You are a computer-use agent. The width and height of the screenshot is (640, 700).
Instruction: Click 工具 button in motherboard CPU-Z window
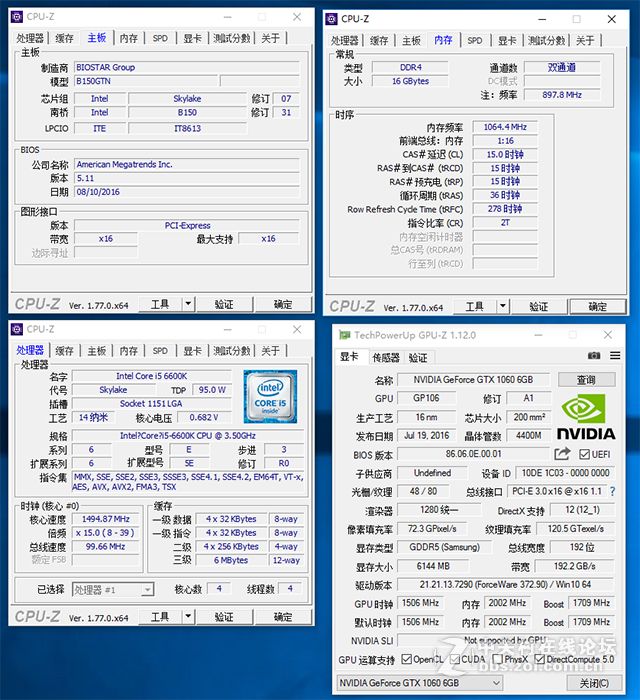160,304
